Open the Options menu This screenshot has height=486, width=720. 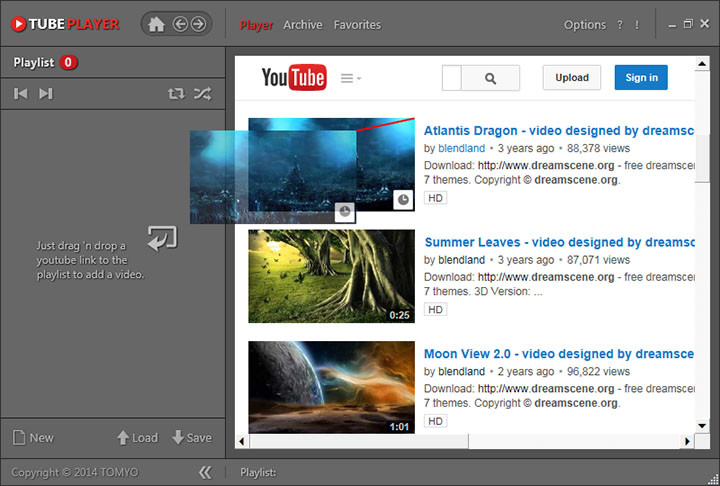(x=585, y=25)
